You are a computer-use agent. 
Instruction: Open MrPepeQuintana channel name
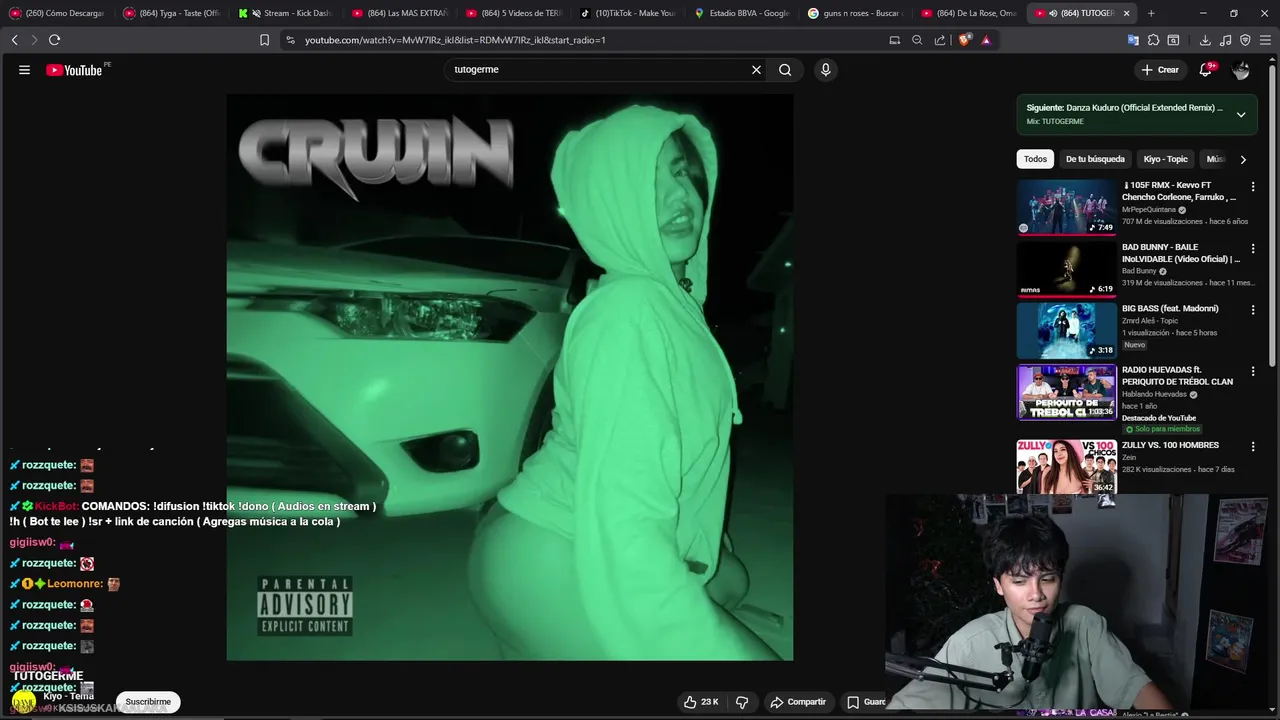(x=1149, y=210)
